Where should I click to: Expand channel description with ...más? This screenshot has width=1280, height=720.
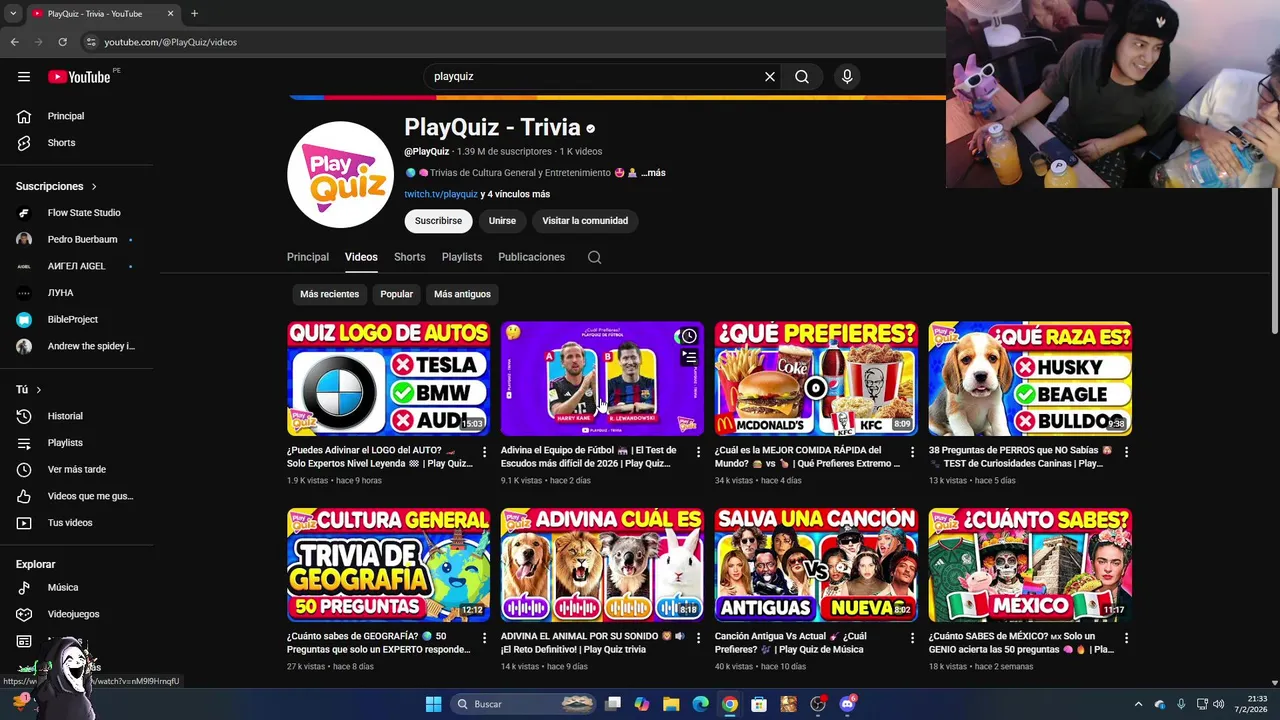653,173
